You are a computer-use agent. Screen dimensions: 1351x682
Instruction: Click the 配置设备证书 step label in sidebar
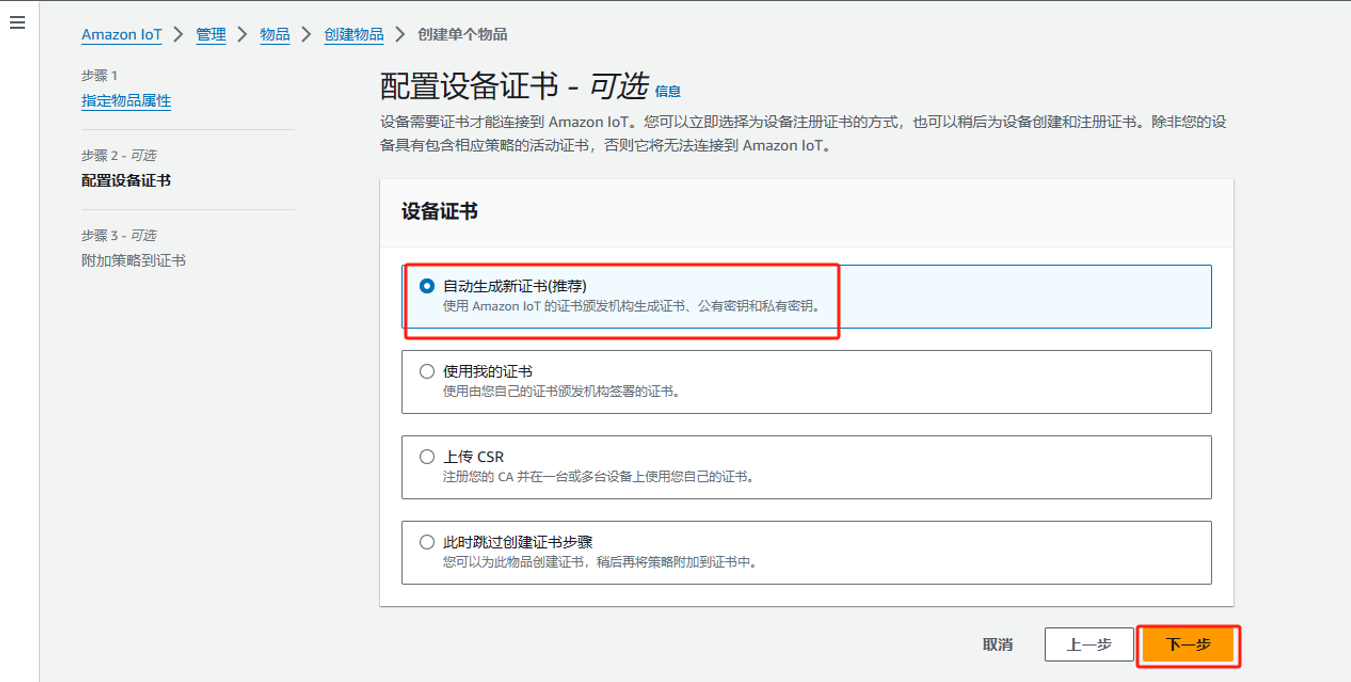[x=126, y=181]
